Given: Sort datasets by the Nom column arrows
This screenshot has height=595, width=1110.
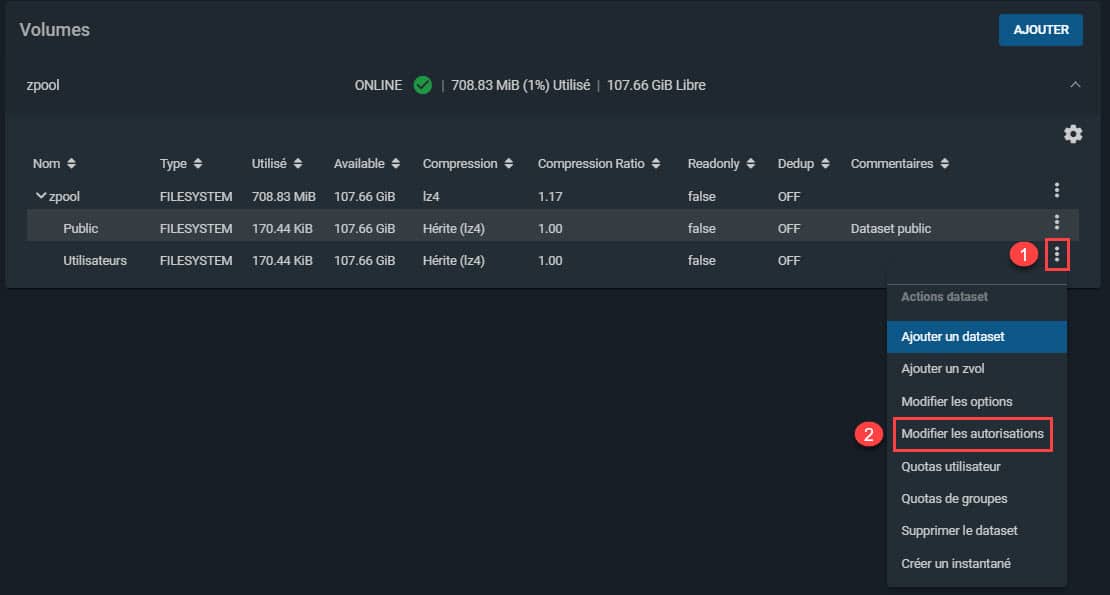Looking at the screenshot, I should [x=71, y=163].
